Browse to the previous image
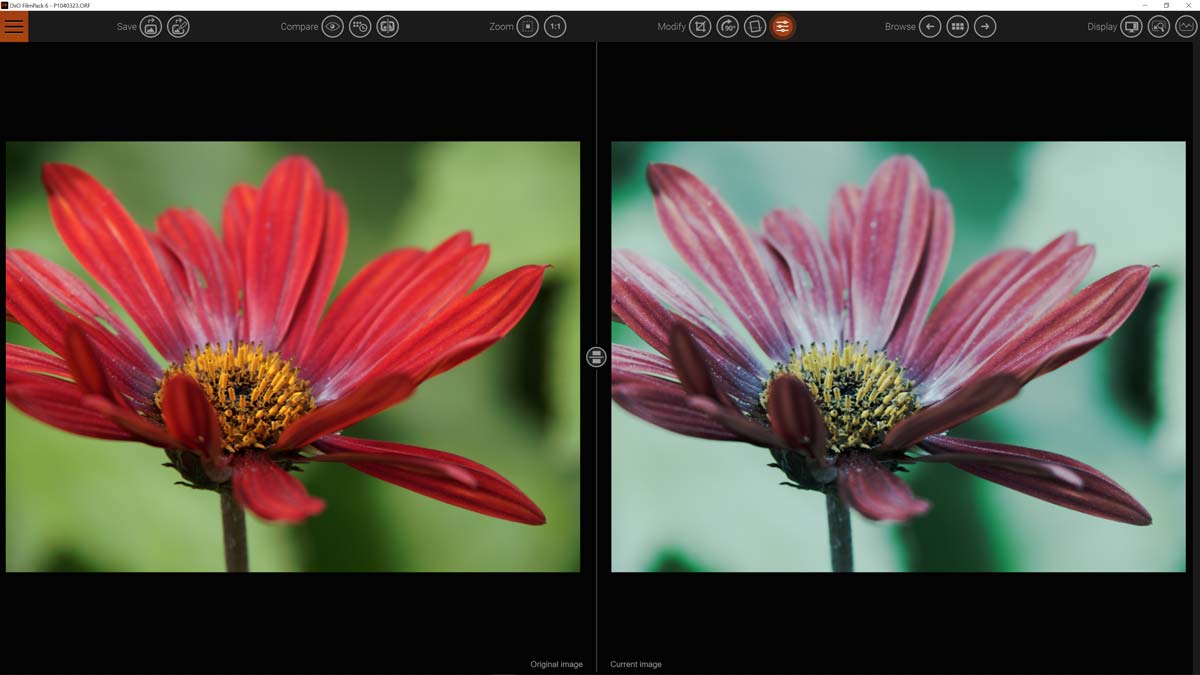The height and width of the screenshot is (675, 1200). point(930,26)
